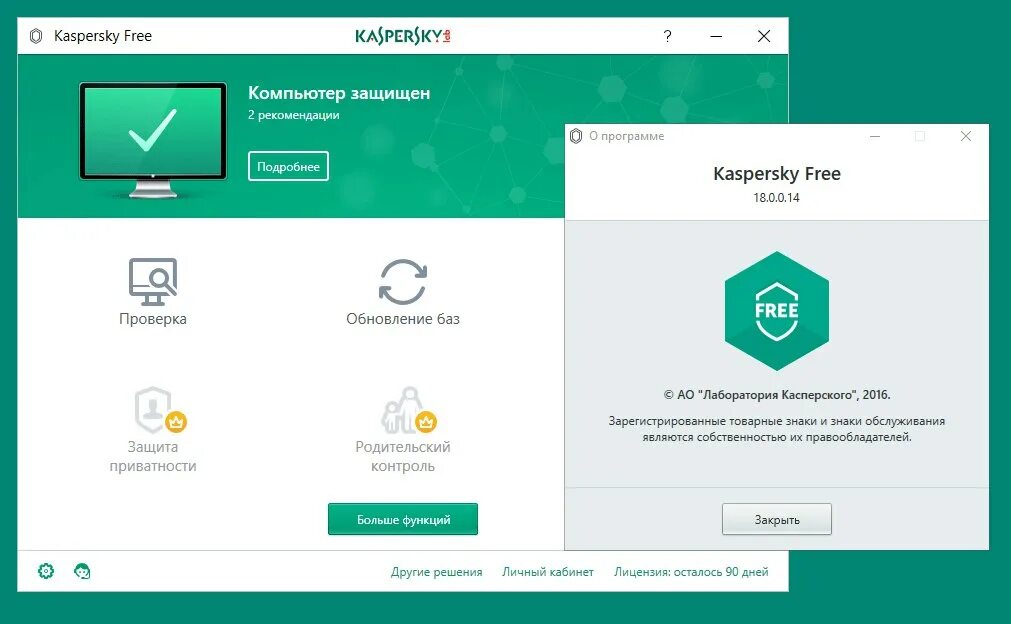The image size is (1011, 624).
Task: Open the Защита приватности shield icon
Action: pyautogui.click(x=159, y=410)
